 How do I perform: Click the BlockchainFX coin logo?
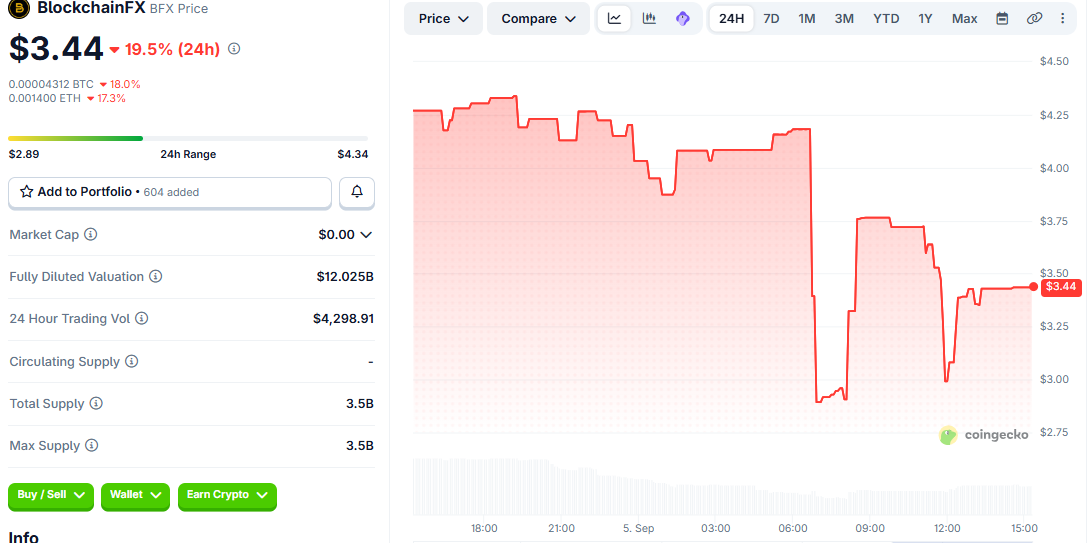point(19,8)
